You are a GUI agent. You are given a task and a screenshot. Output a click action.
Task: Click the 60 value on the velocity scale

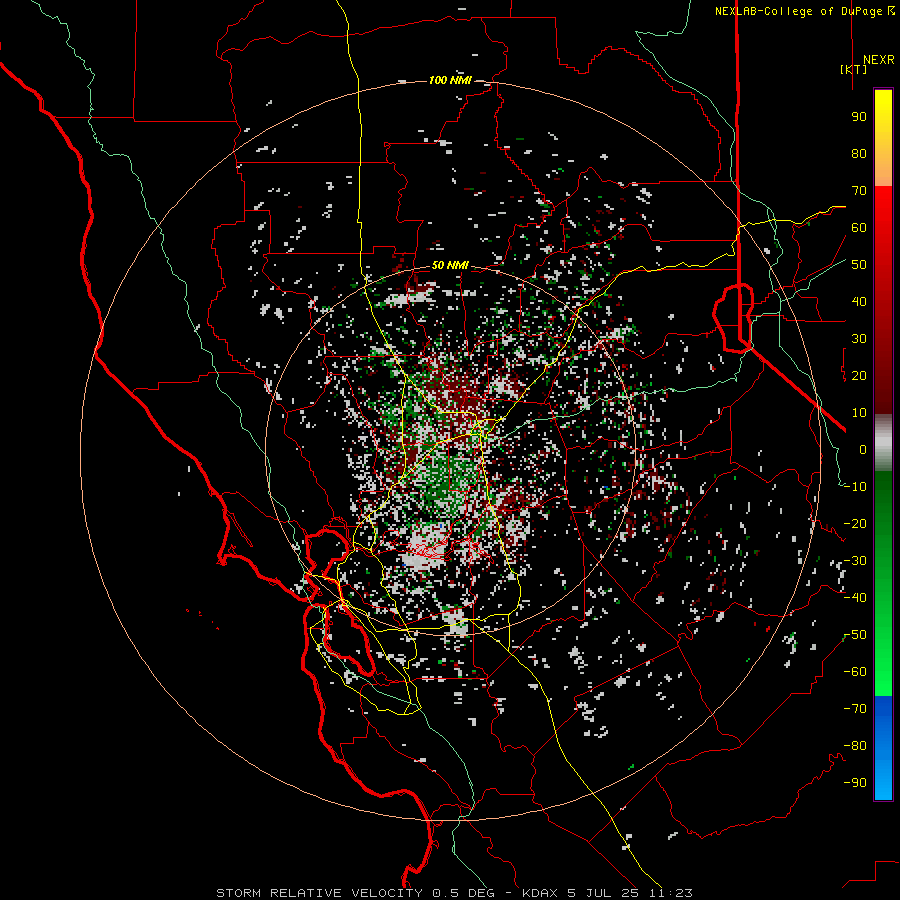pyautogui.click(x=859, y=228)
